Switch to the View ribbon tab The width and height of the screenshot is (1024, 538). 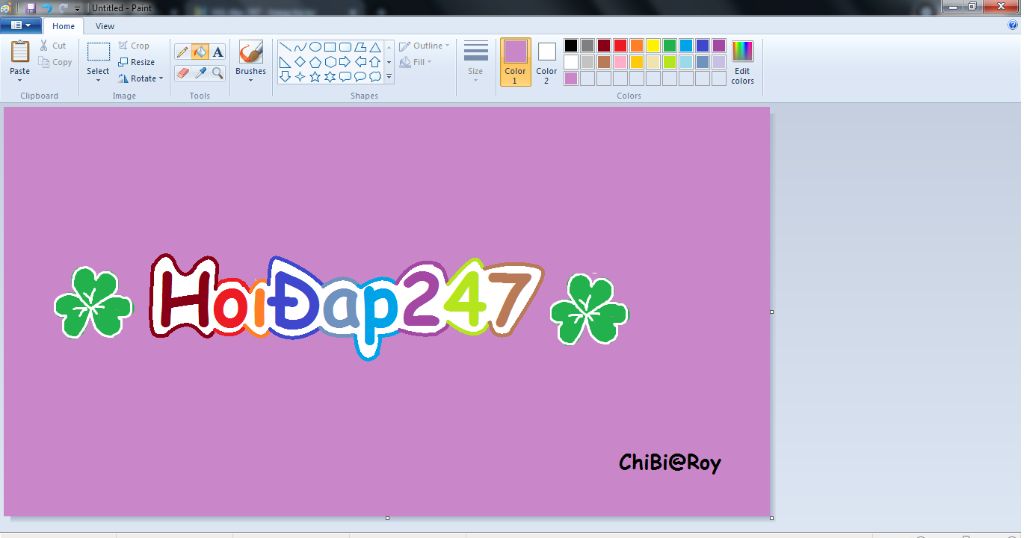coord(104,26)
